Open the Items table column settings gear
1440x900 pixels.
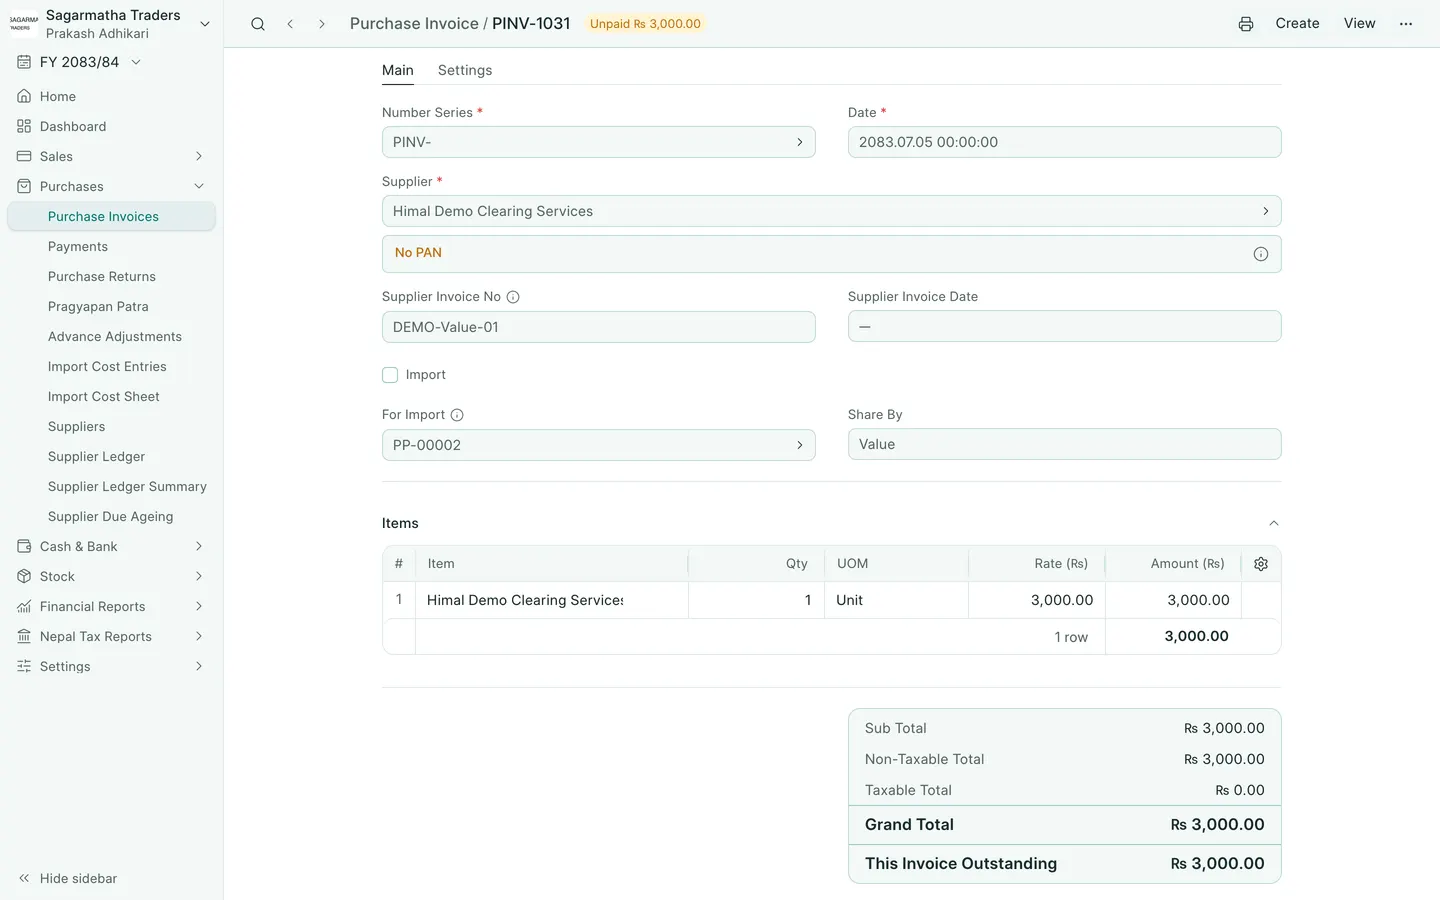[1261, 564]
